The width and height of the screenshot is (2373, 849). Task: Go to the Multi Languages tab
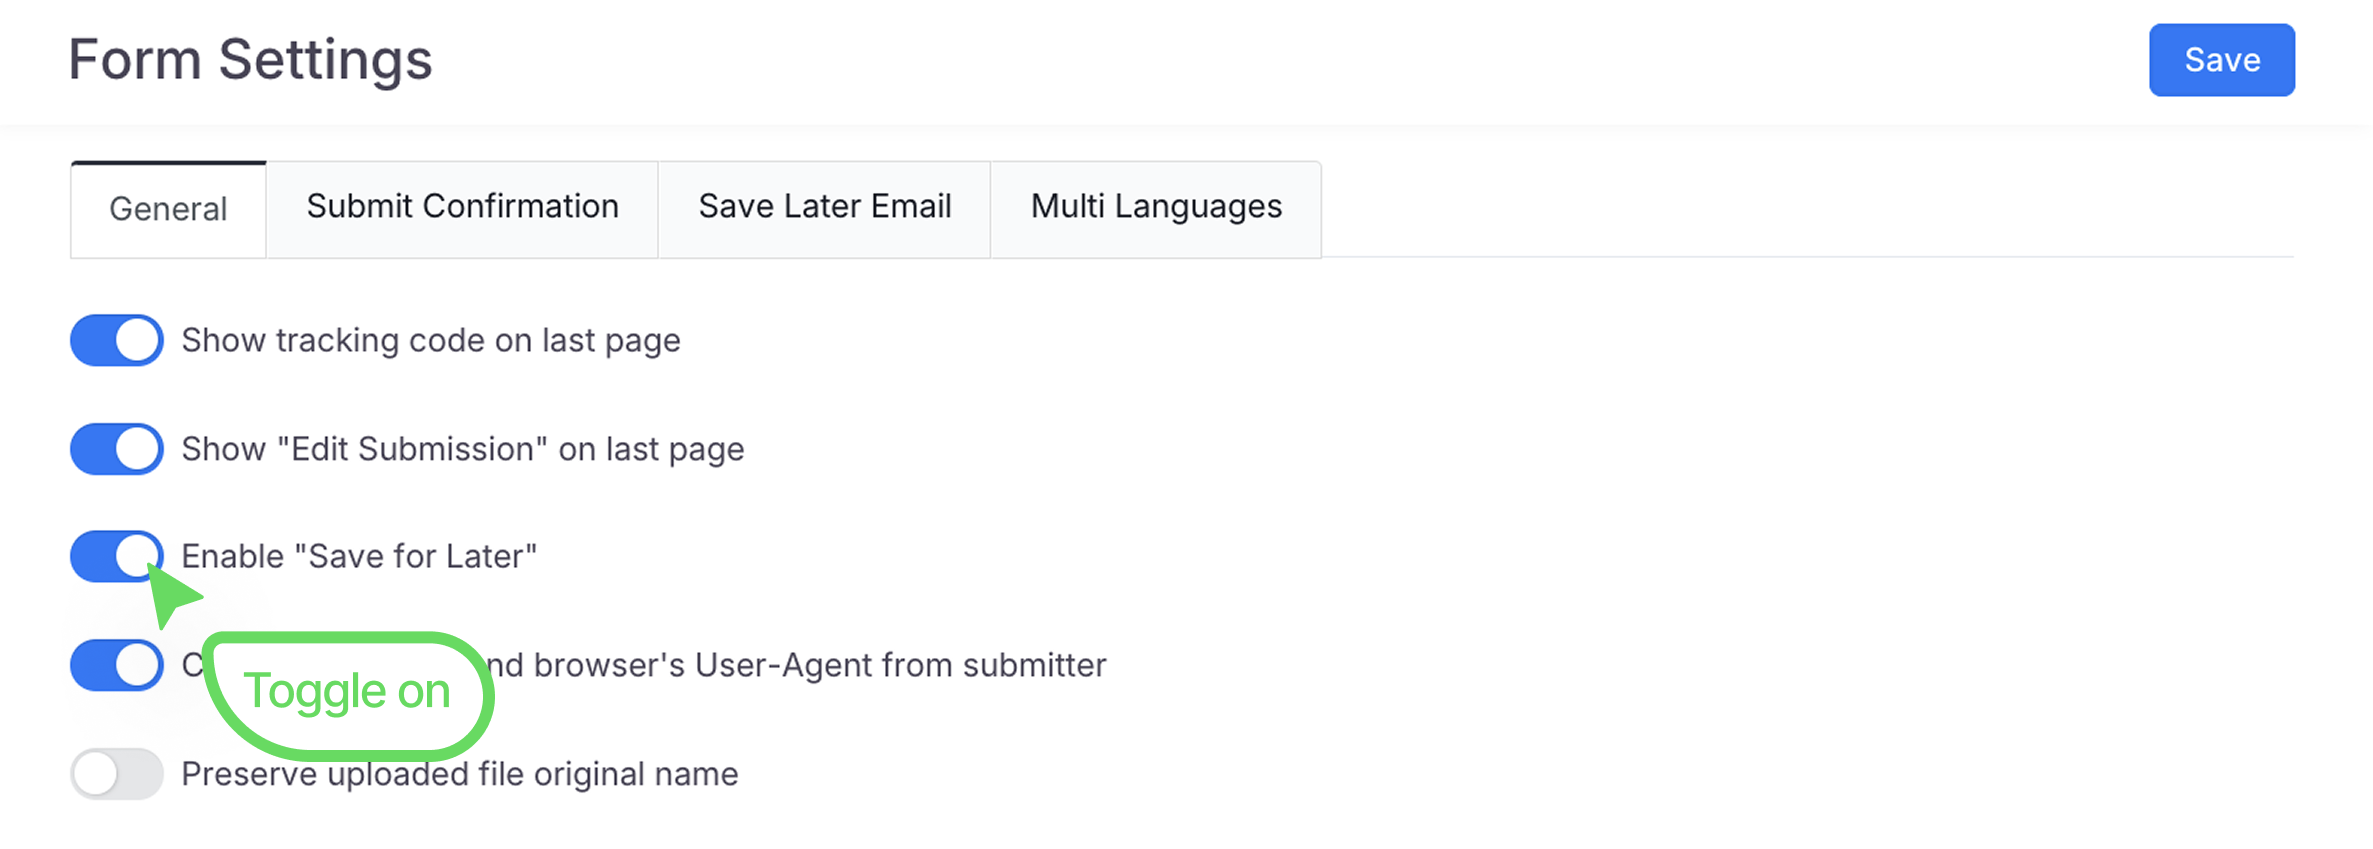(x=1155, y=207)
